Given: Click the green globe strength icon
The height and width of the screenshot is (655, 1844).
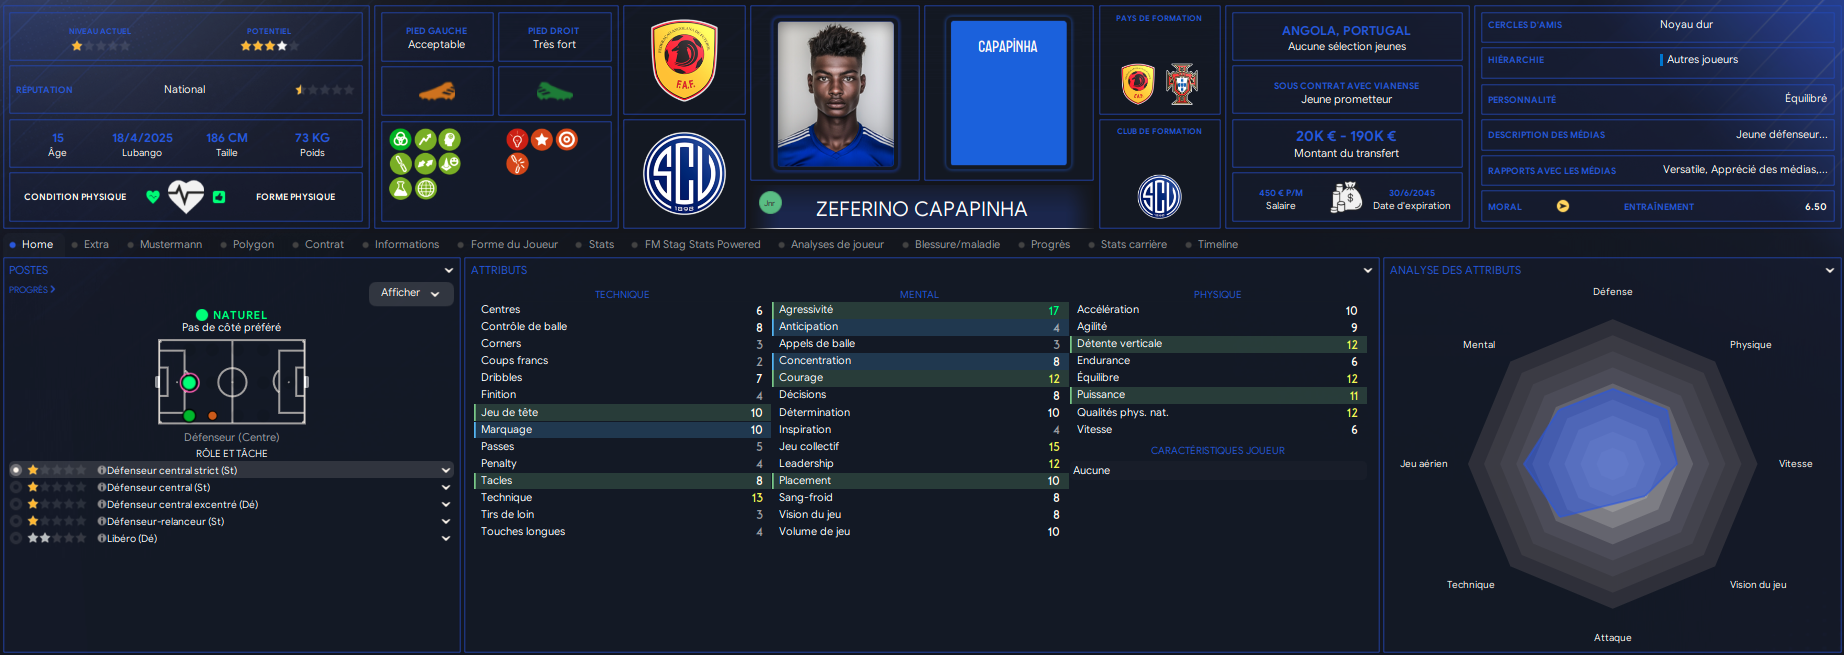Looking at the screenshot, I should pos(426,188).
